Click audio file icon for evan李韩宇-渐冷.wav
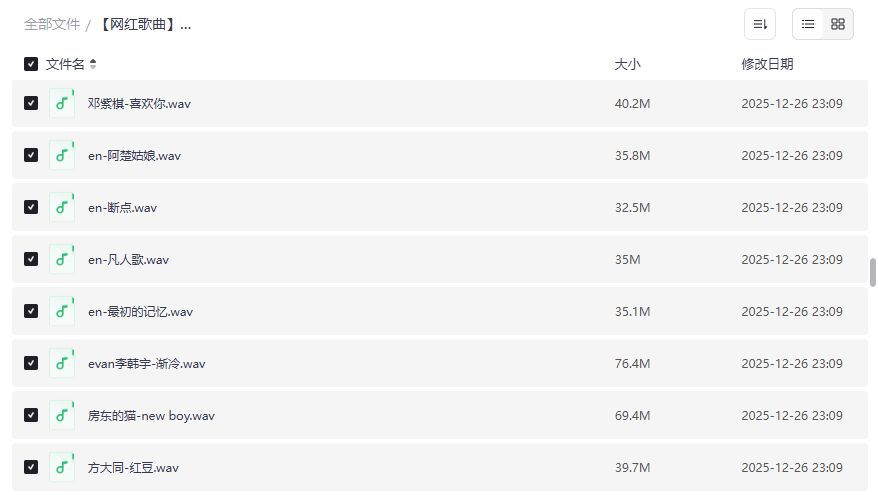 pyautogui.click(x=62, y=363)
